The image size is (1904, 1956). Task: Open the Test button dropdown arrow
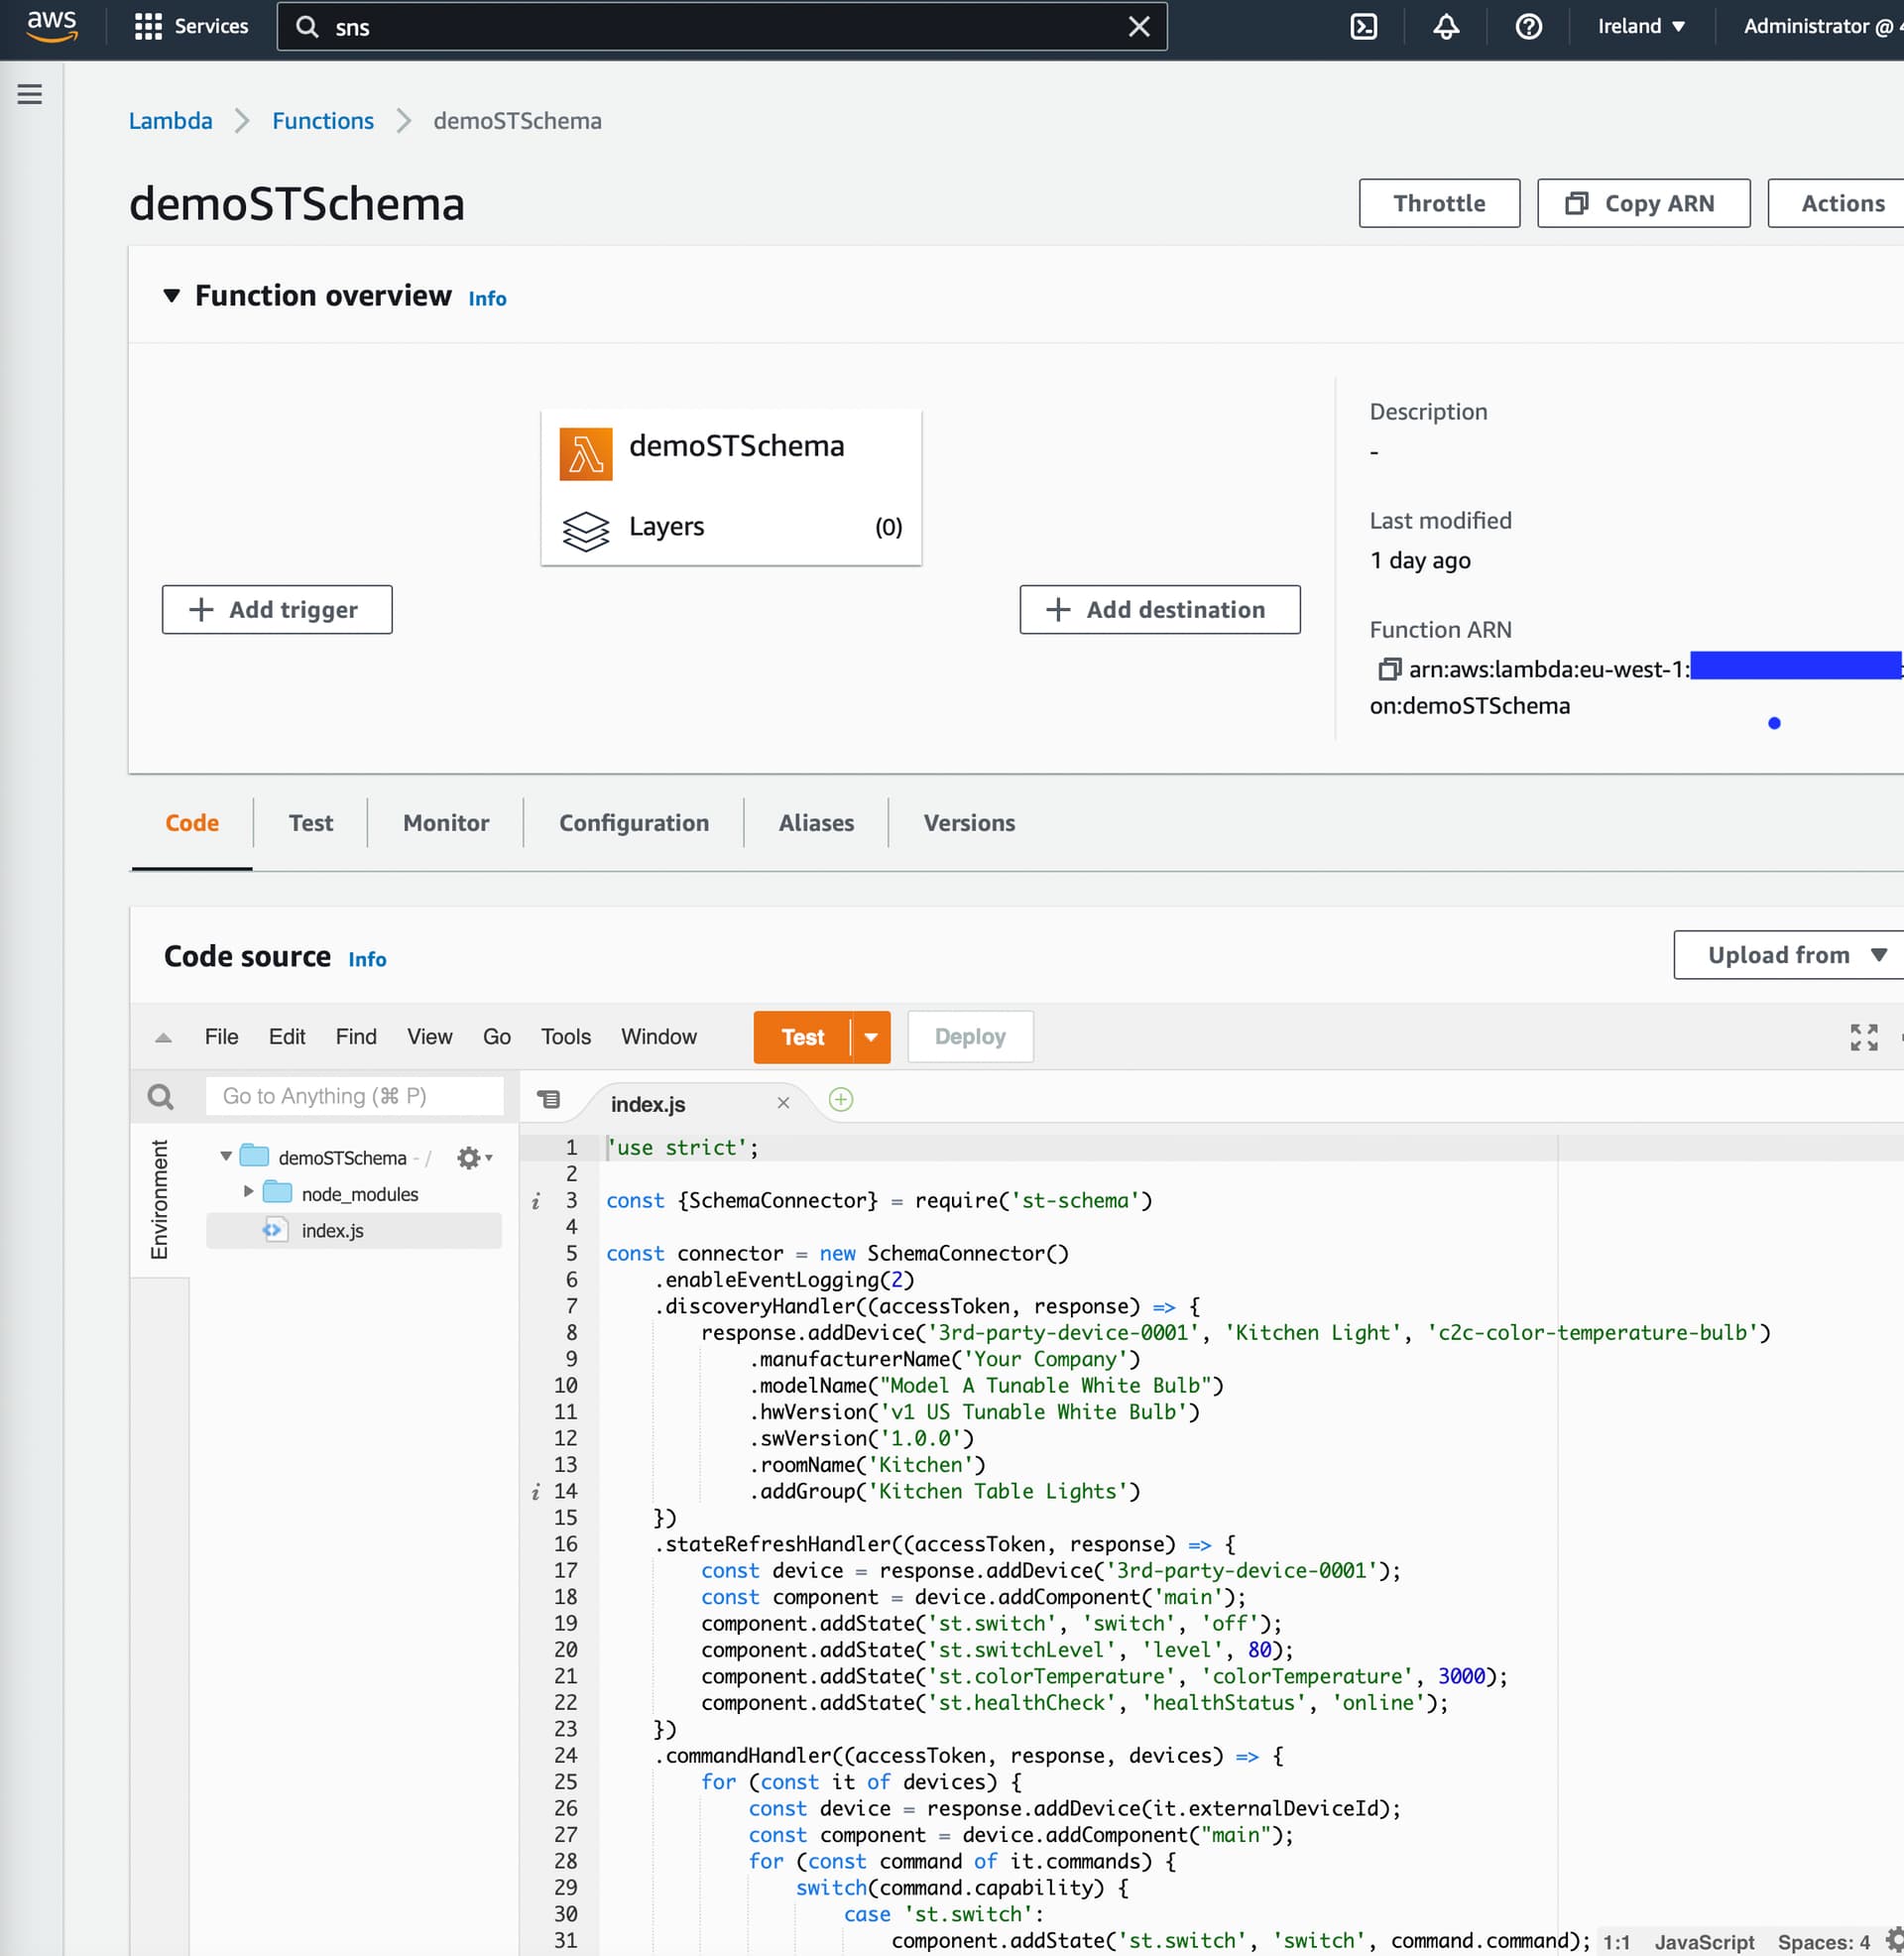pos(871,1037)
